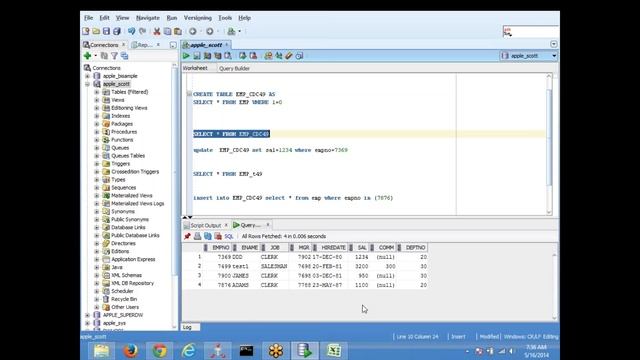
Task: Click the Undo icon in main toolbar
Action: click(131, 31)
